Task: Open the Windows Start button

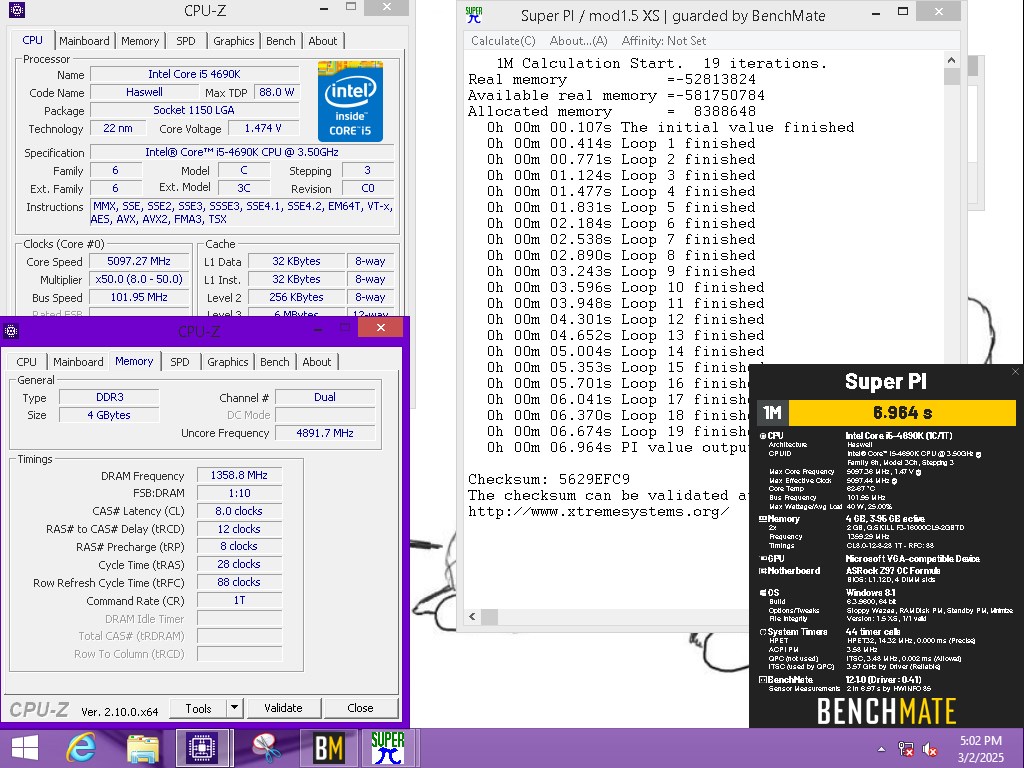Action: (25, 748)
